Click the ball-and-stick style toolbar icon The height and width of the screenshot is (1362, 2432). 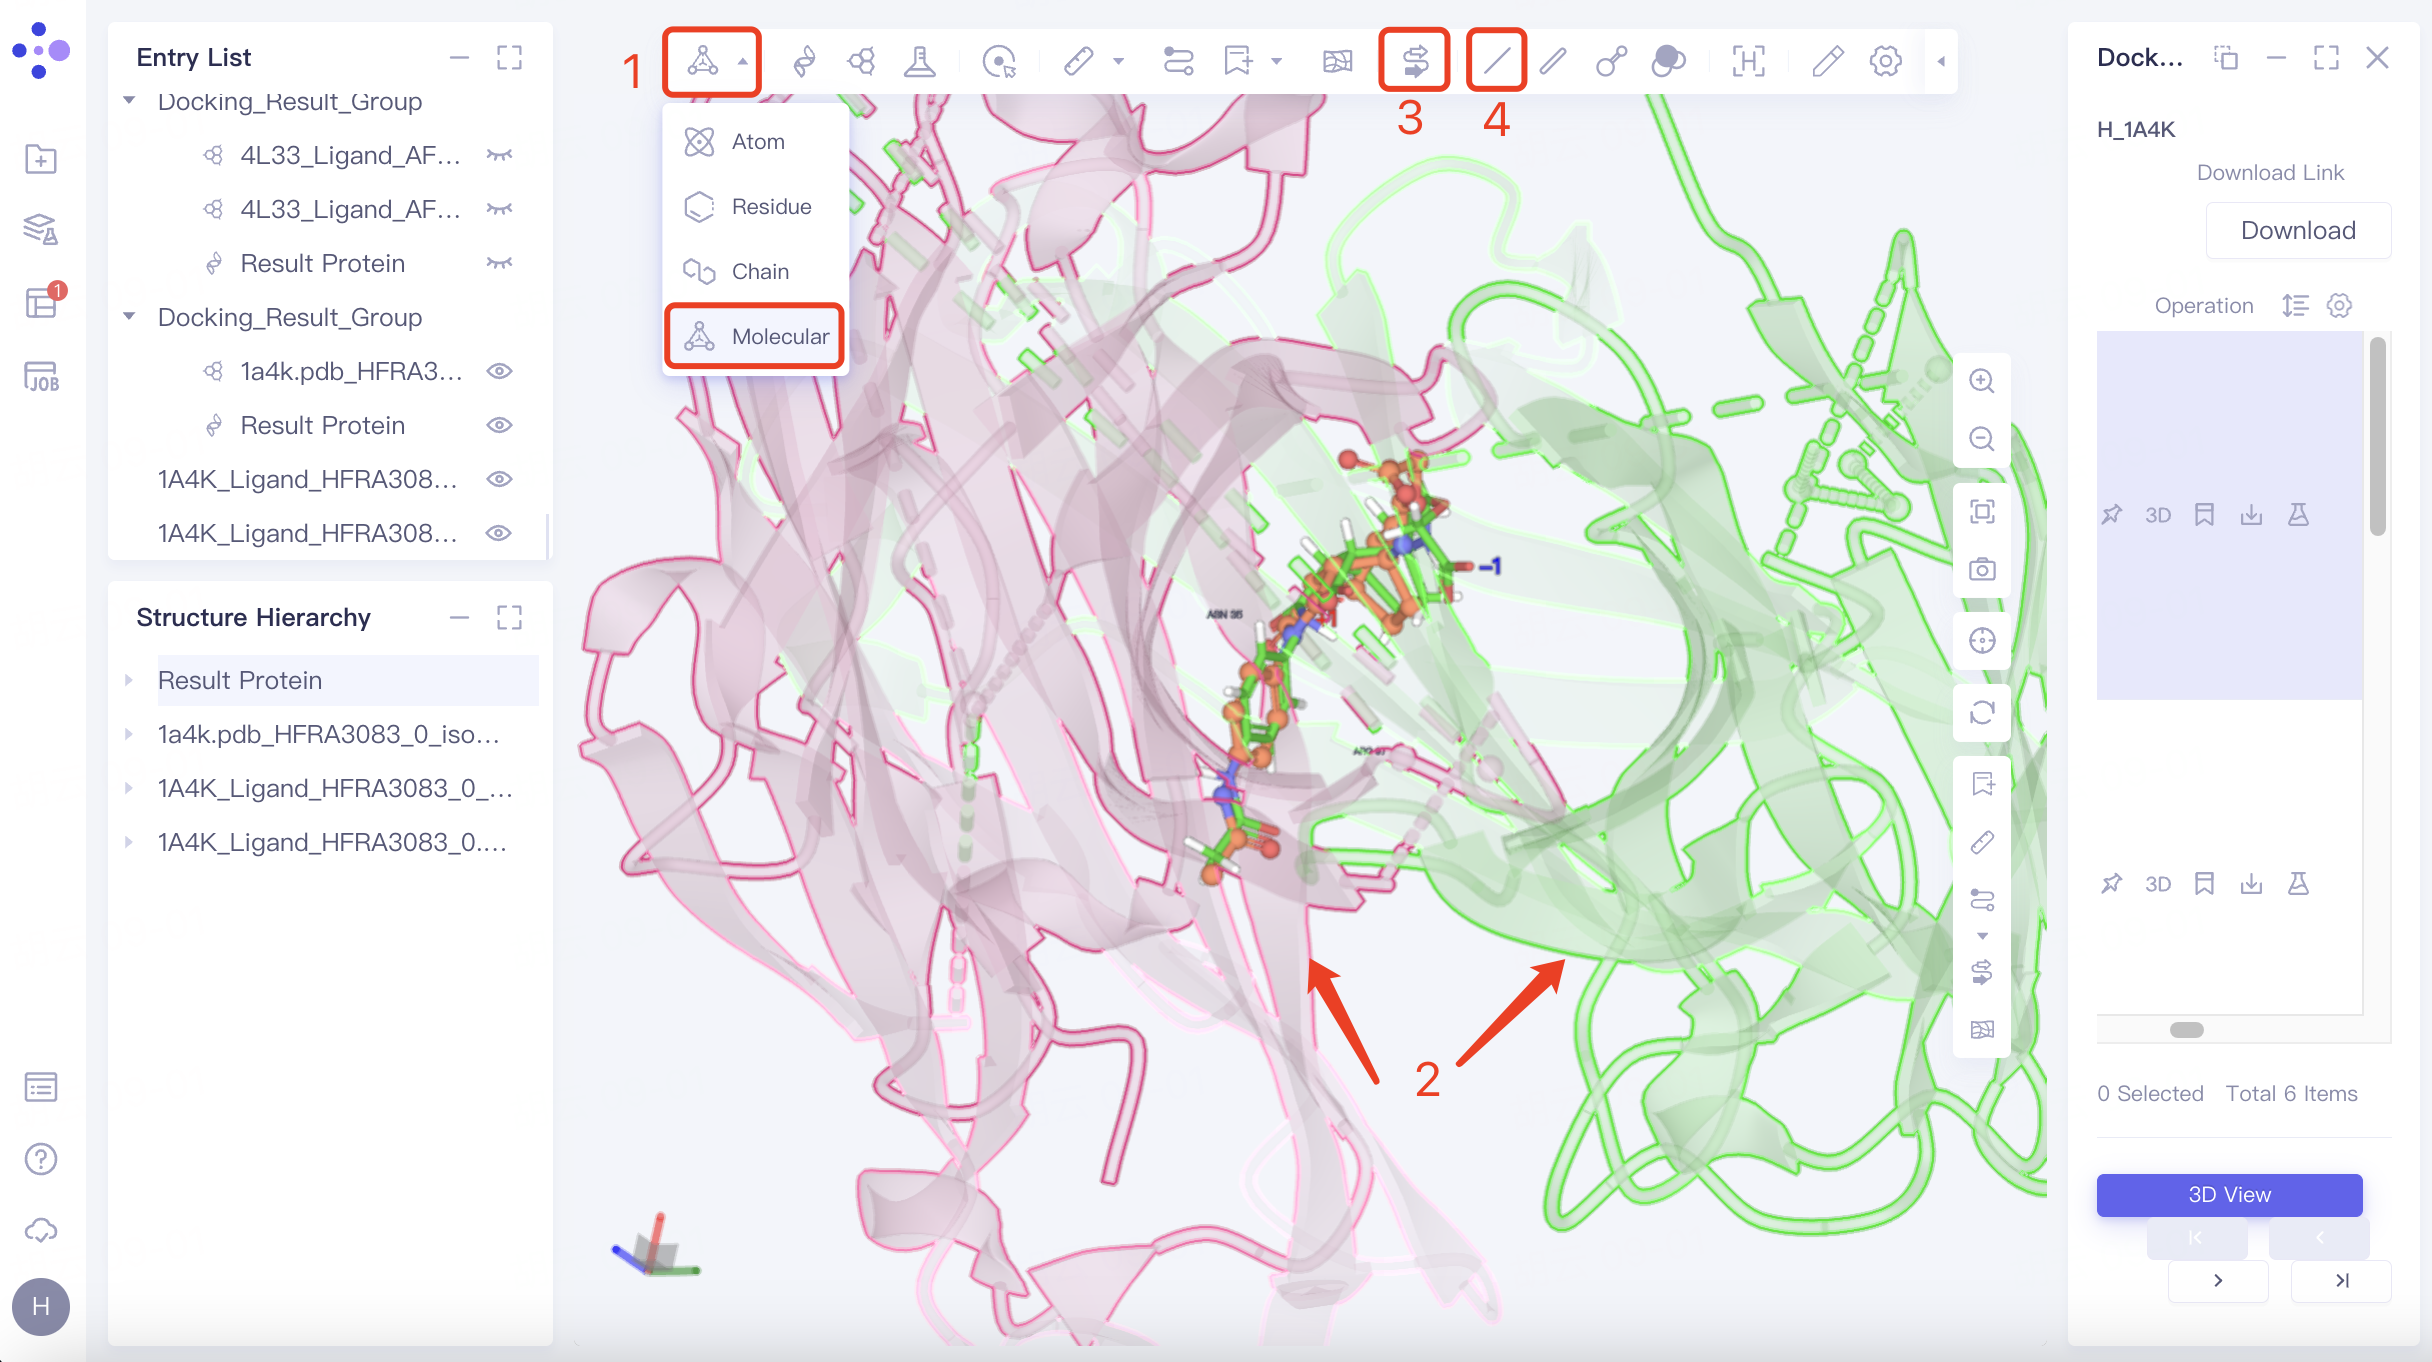pos(1611,61)
